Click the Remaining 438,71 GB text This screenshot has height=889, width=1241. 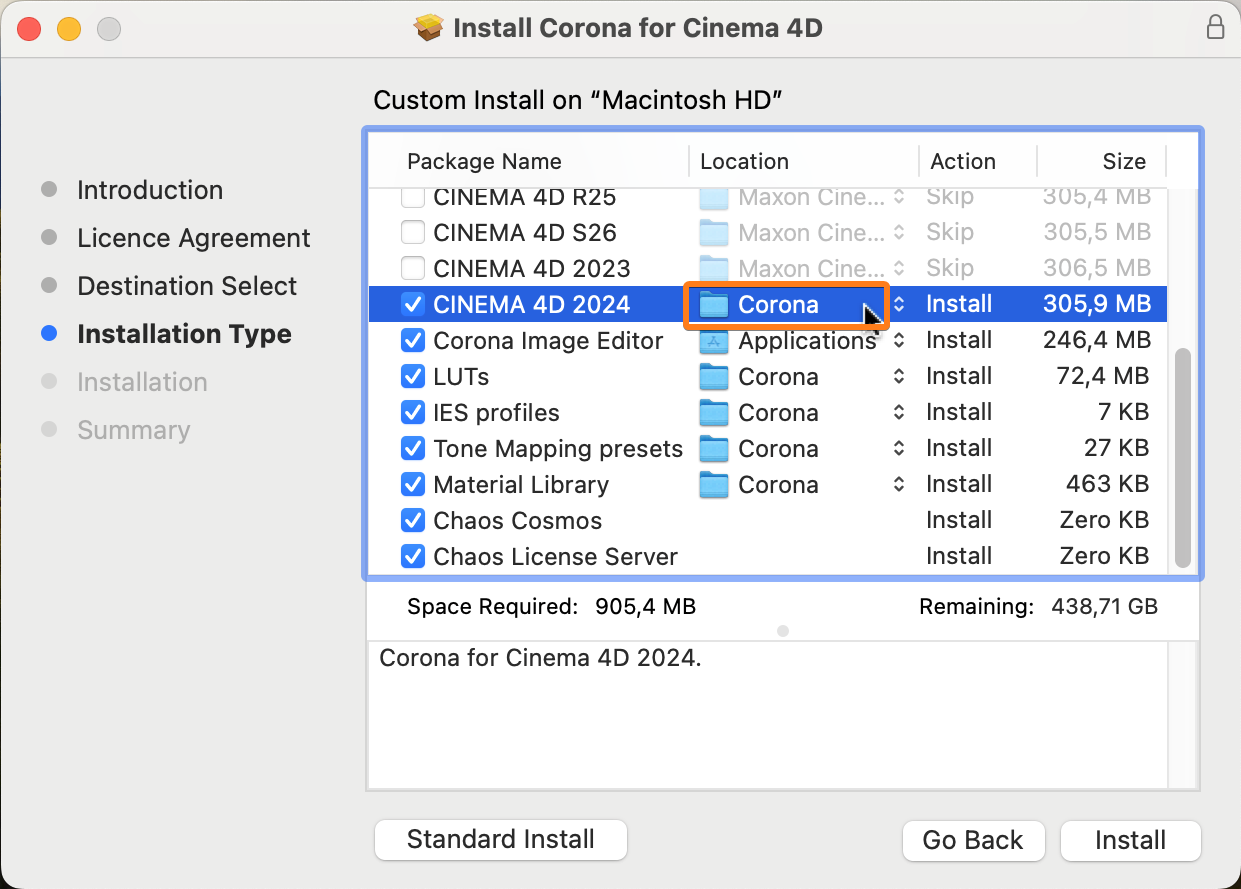tap(1039, 606)
